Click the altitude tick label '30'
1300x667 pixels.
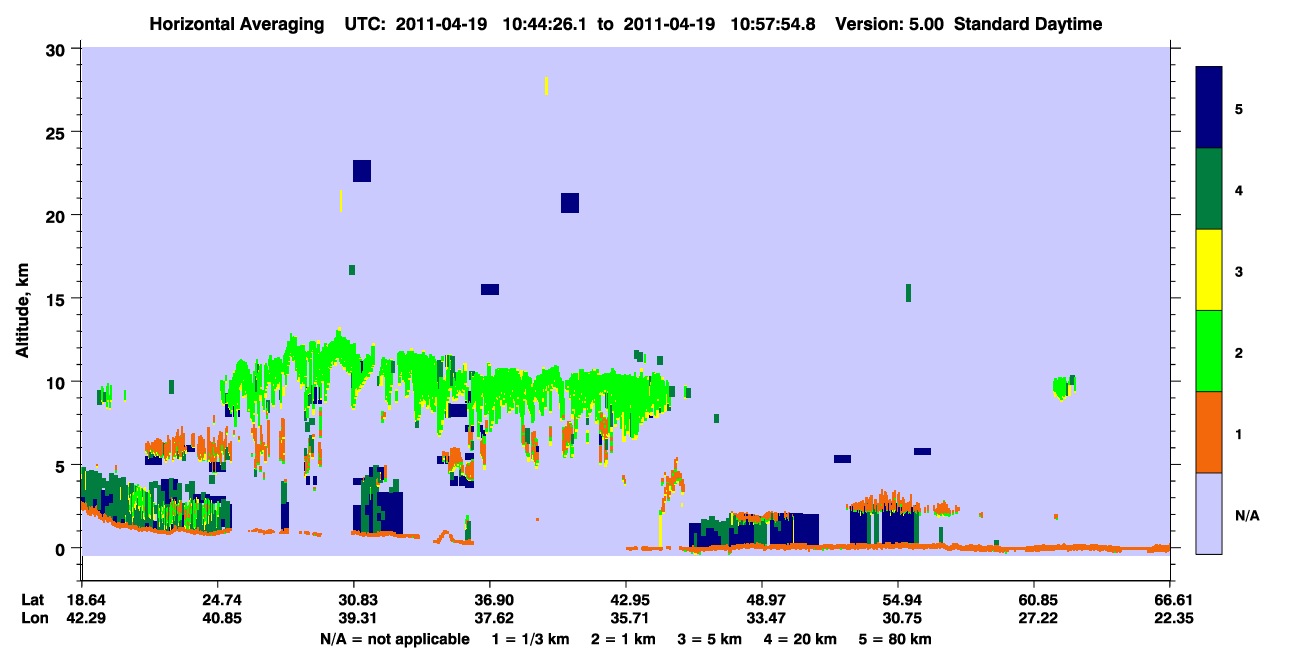coord(58,50)
